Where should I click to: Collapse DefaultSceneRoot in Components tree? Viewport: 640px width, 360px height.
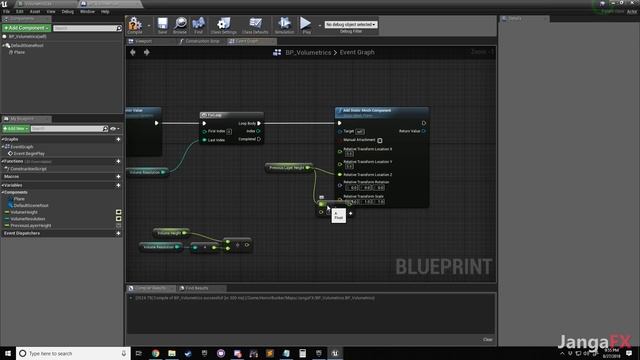pyautogui.click(x=4, y=45)
